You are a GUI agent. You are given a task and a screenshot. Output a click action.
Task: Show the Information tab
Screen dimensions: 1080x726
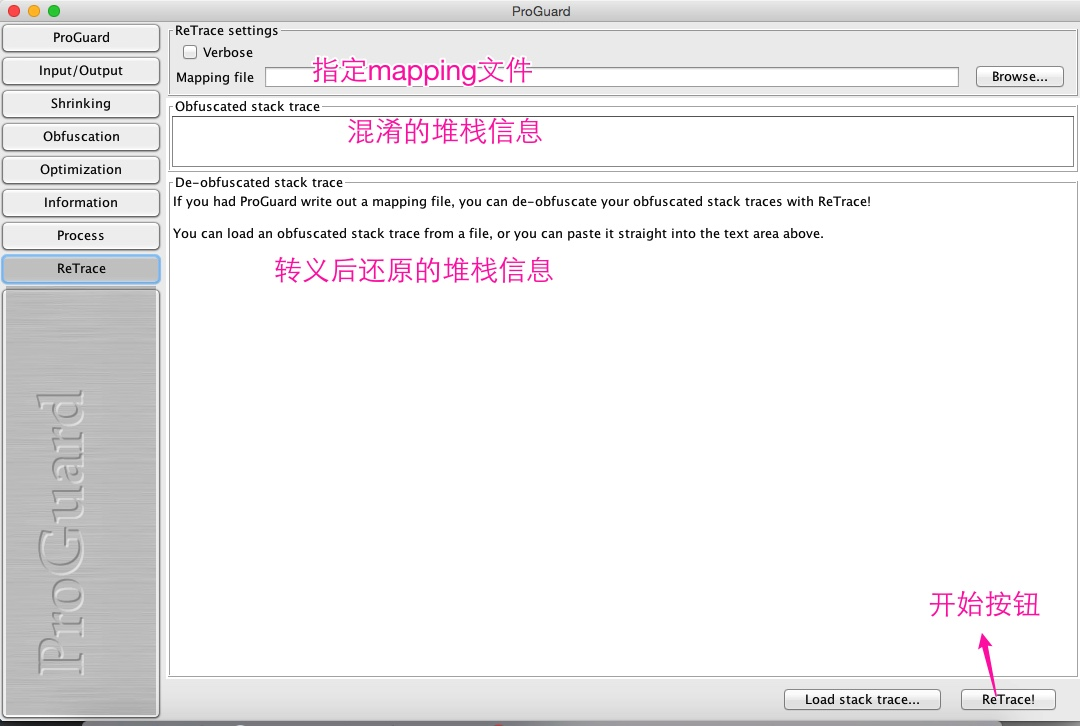pyautogui.click(x=81, y=203)
